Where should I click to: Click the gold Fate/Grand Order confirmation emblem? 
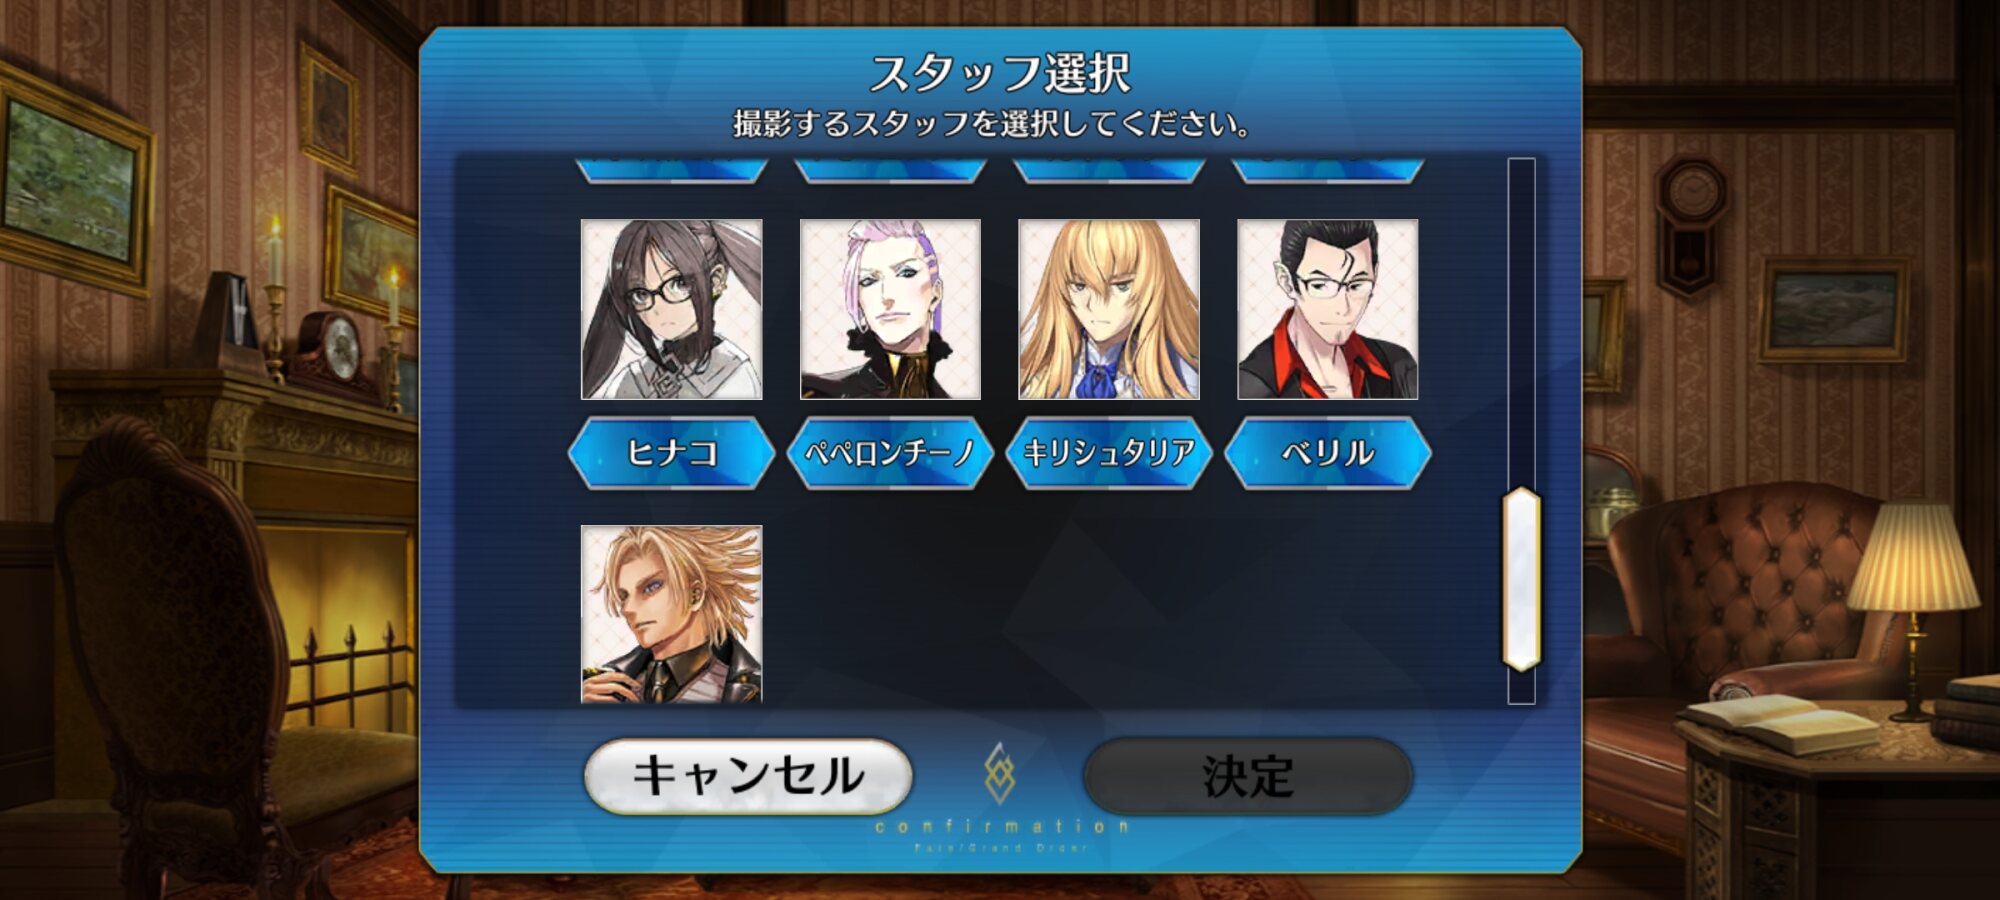(1000, 773)
